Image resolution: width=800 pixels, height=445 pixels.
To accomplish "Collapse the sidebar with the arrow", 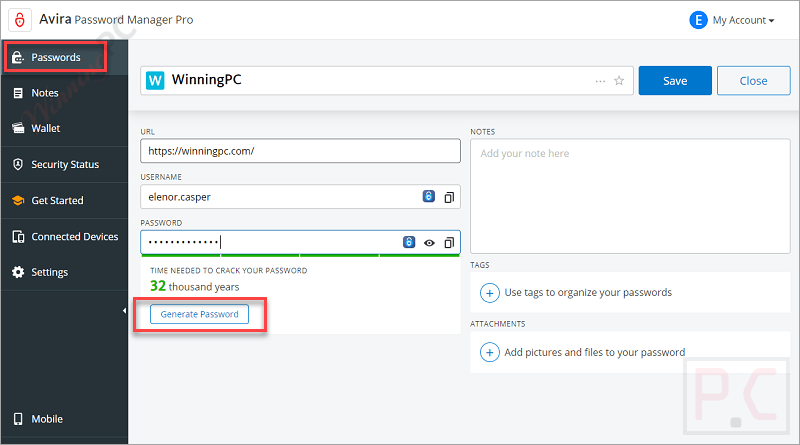I will click(124, 310).
